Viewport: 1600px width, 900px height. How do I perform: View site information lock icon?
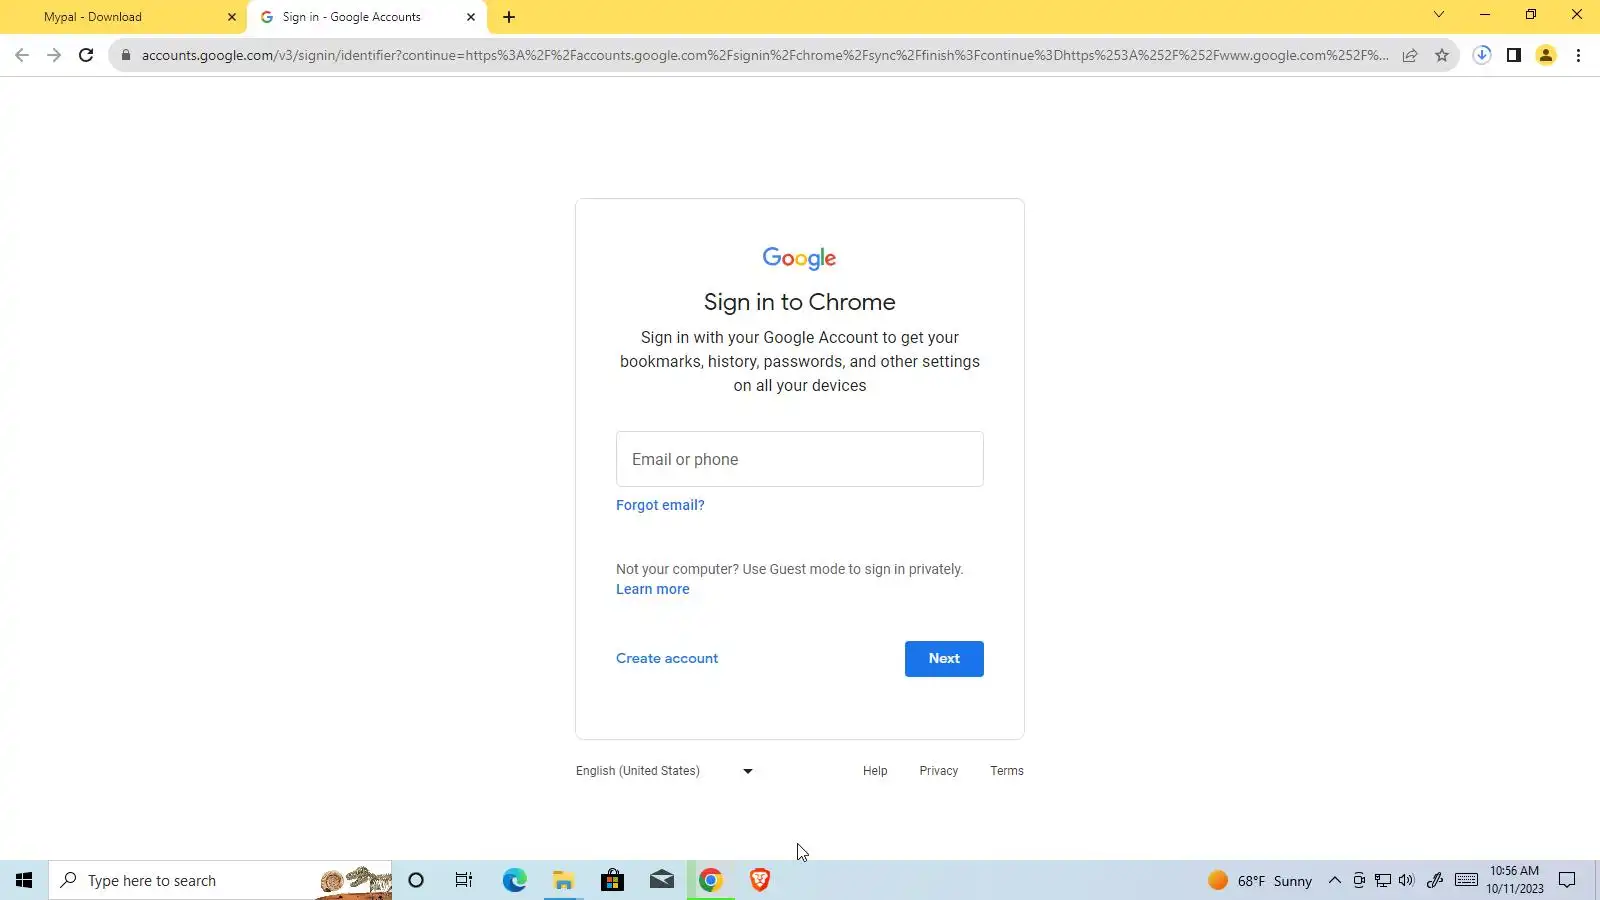126,55
